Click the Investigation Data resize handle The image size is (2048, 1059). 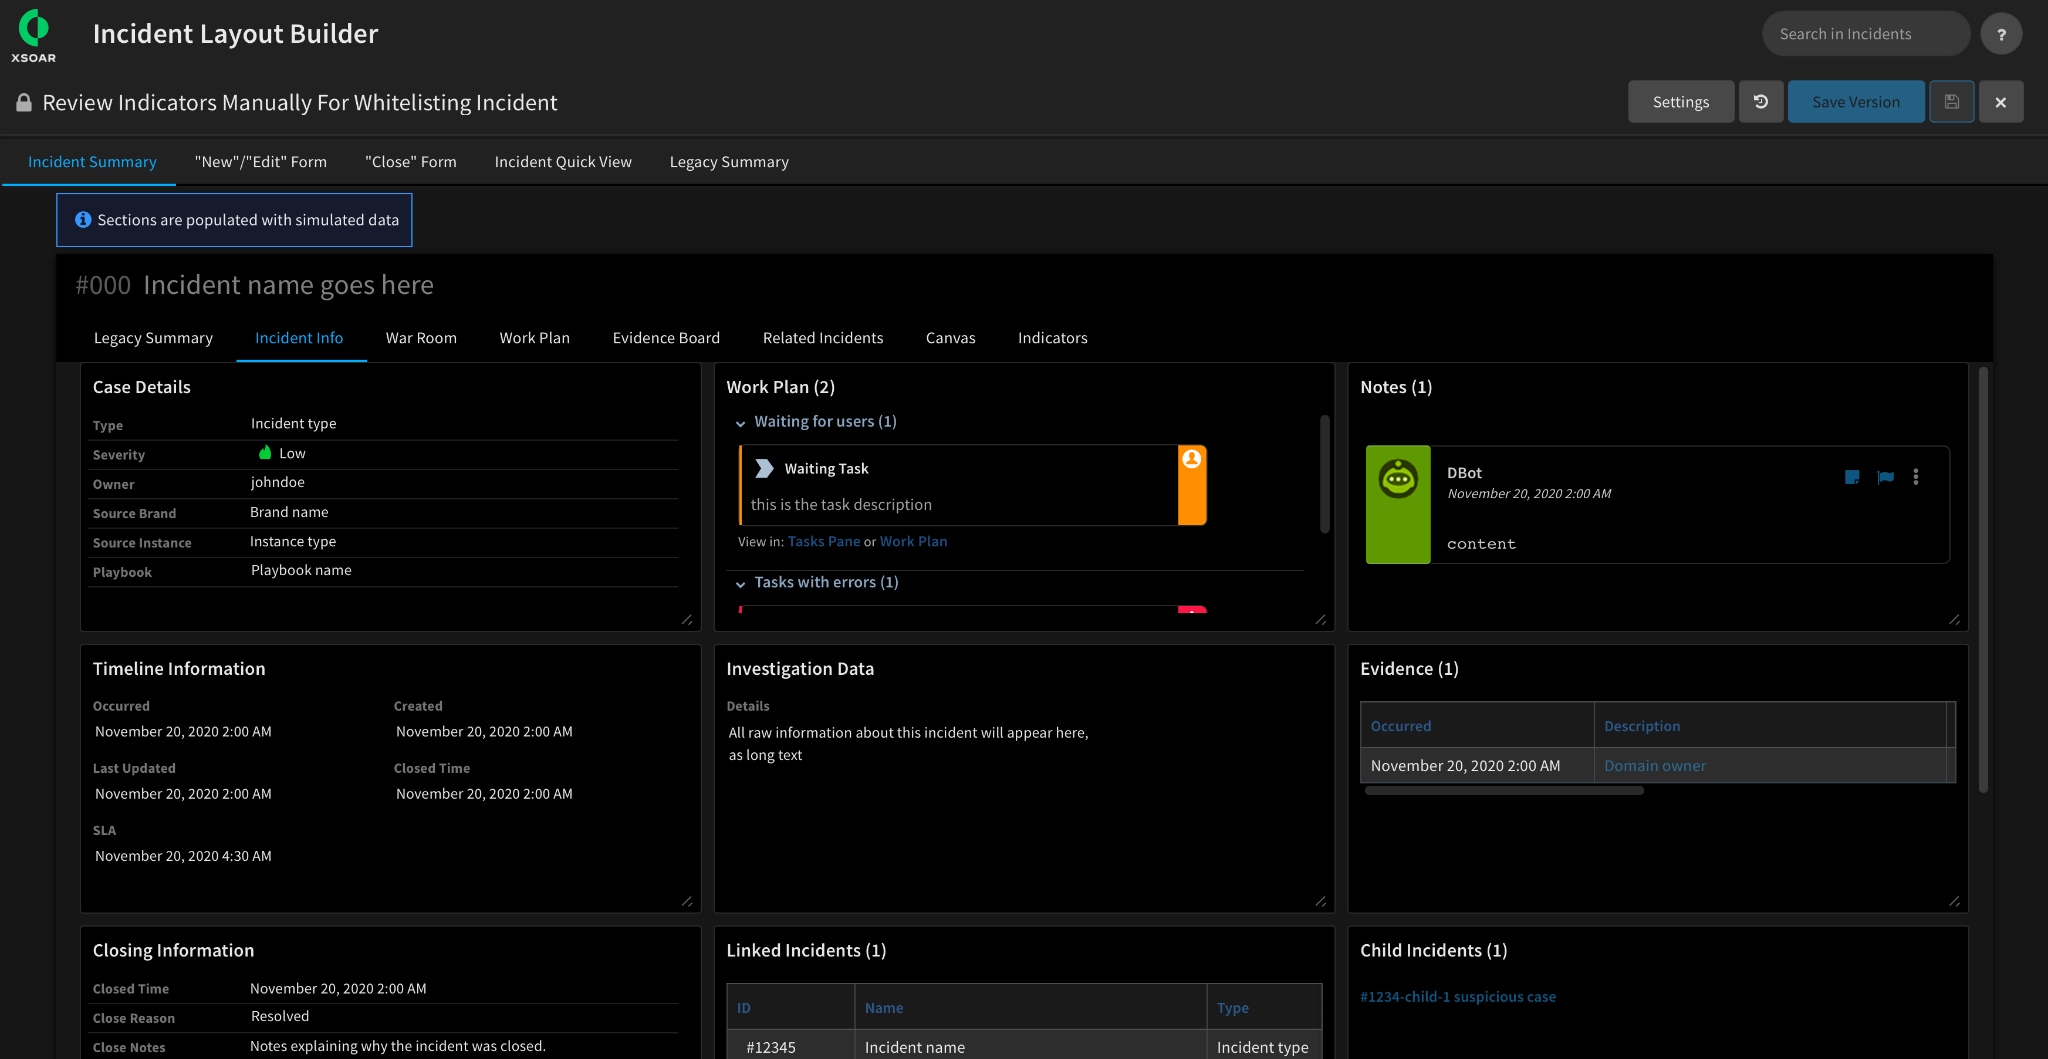(1321, 901)
